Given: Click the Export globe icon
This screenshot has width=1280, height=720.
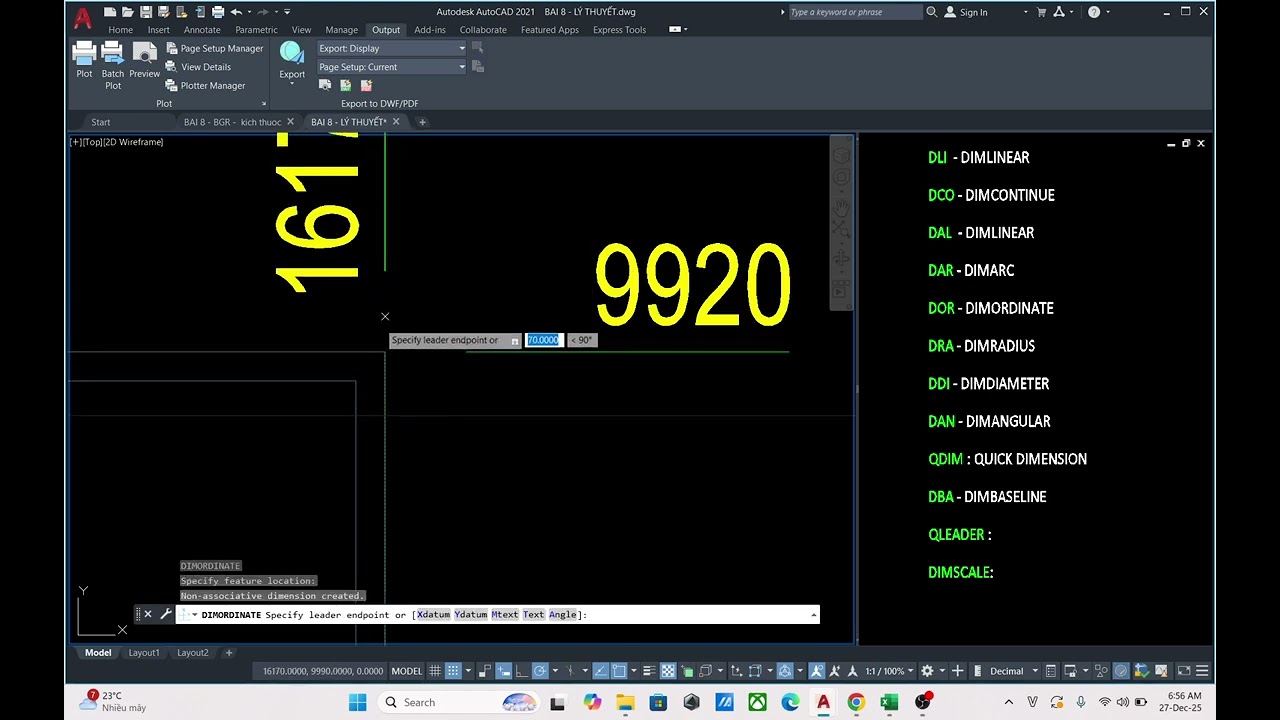Looking at the screenshot, I should tap(292, 52).
